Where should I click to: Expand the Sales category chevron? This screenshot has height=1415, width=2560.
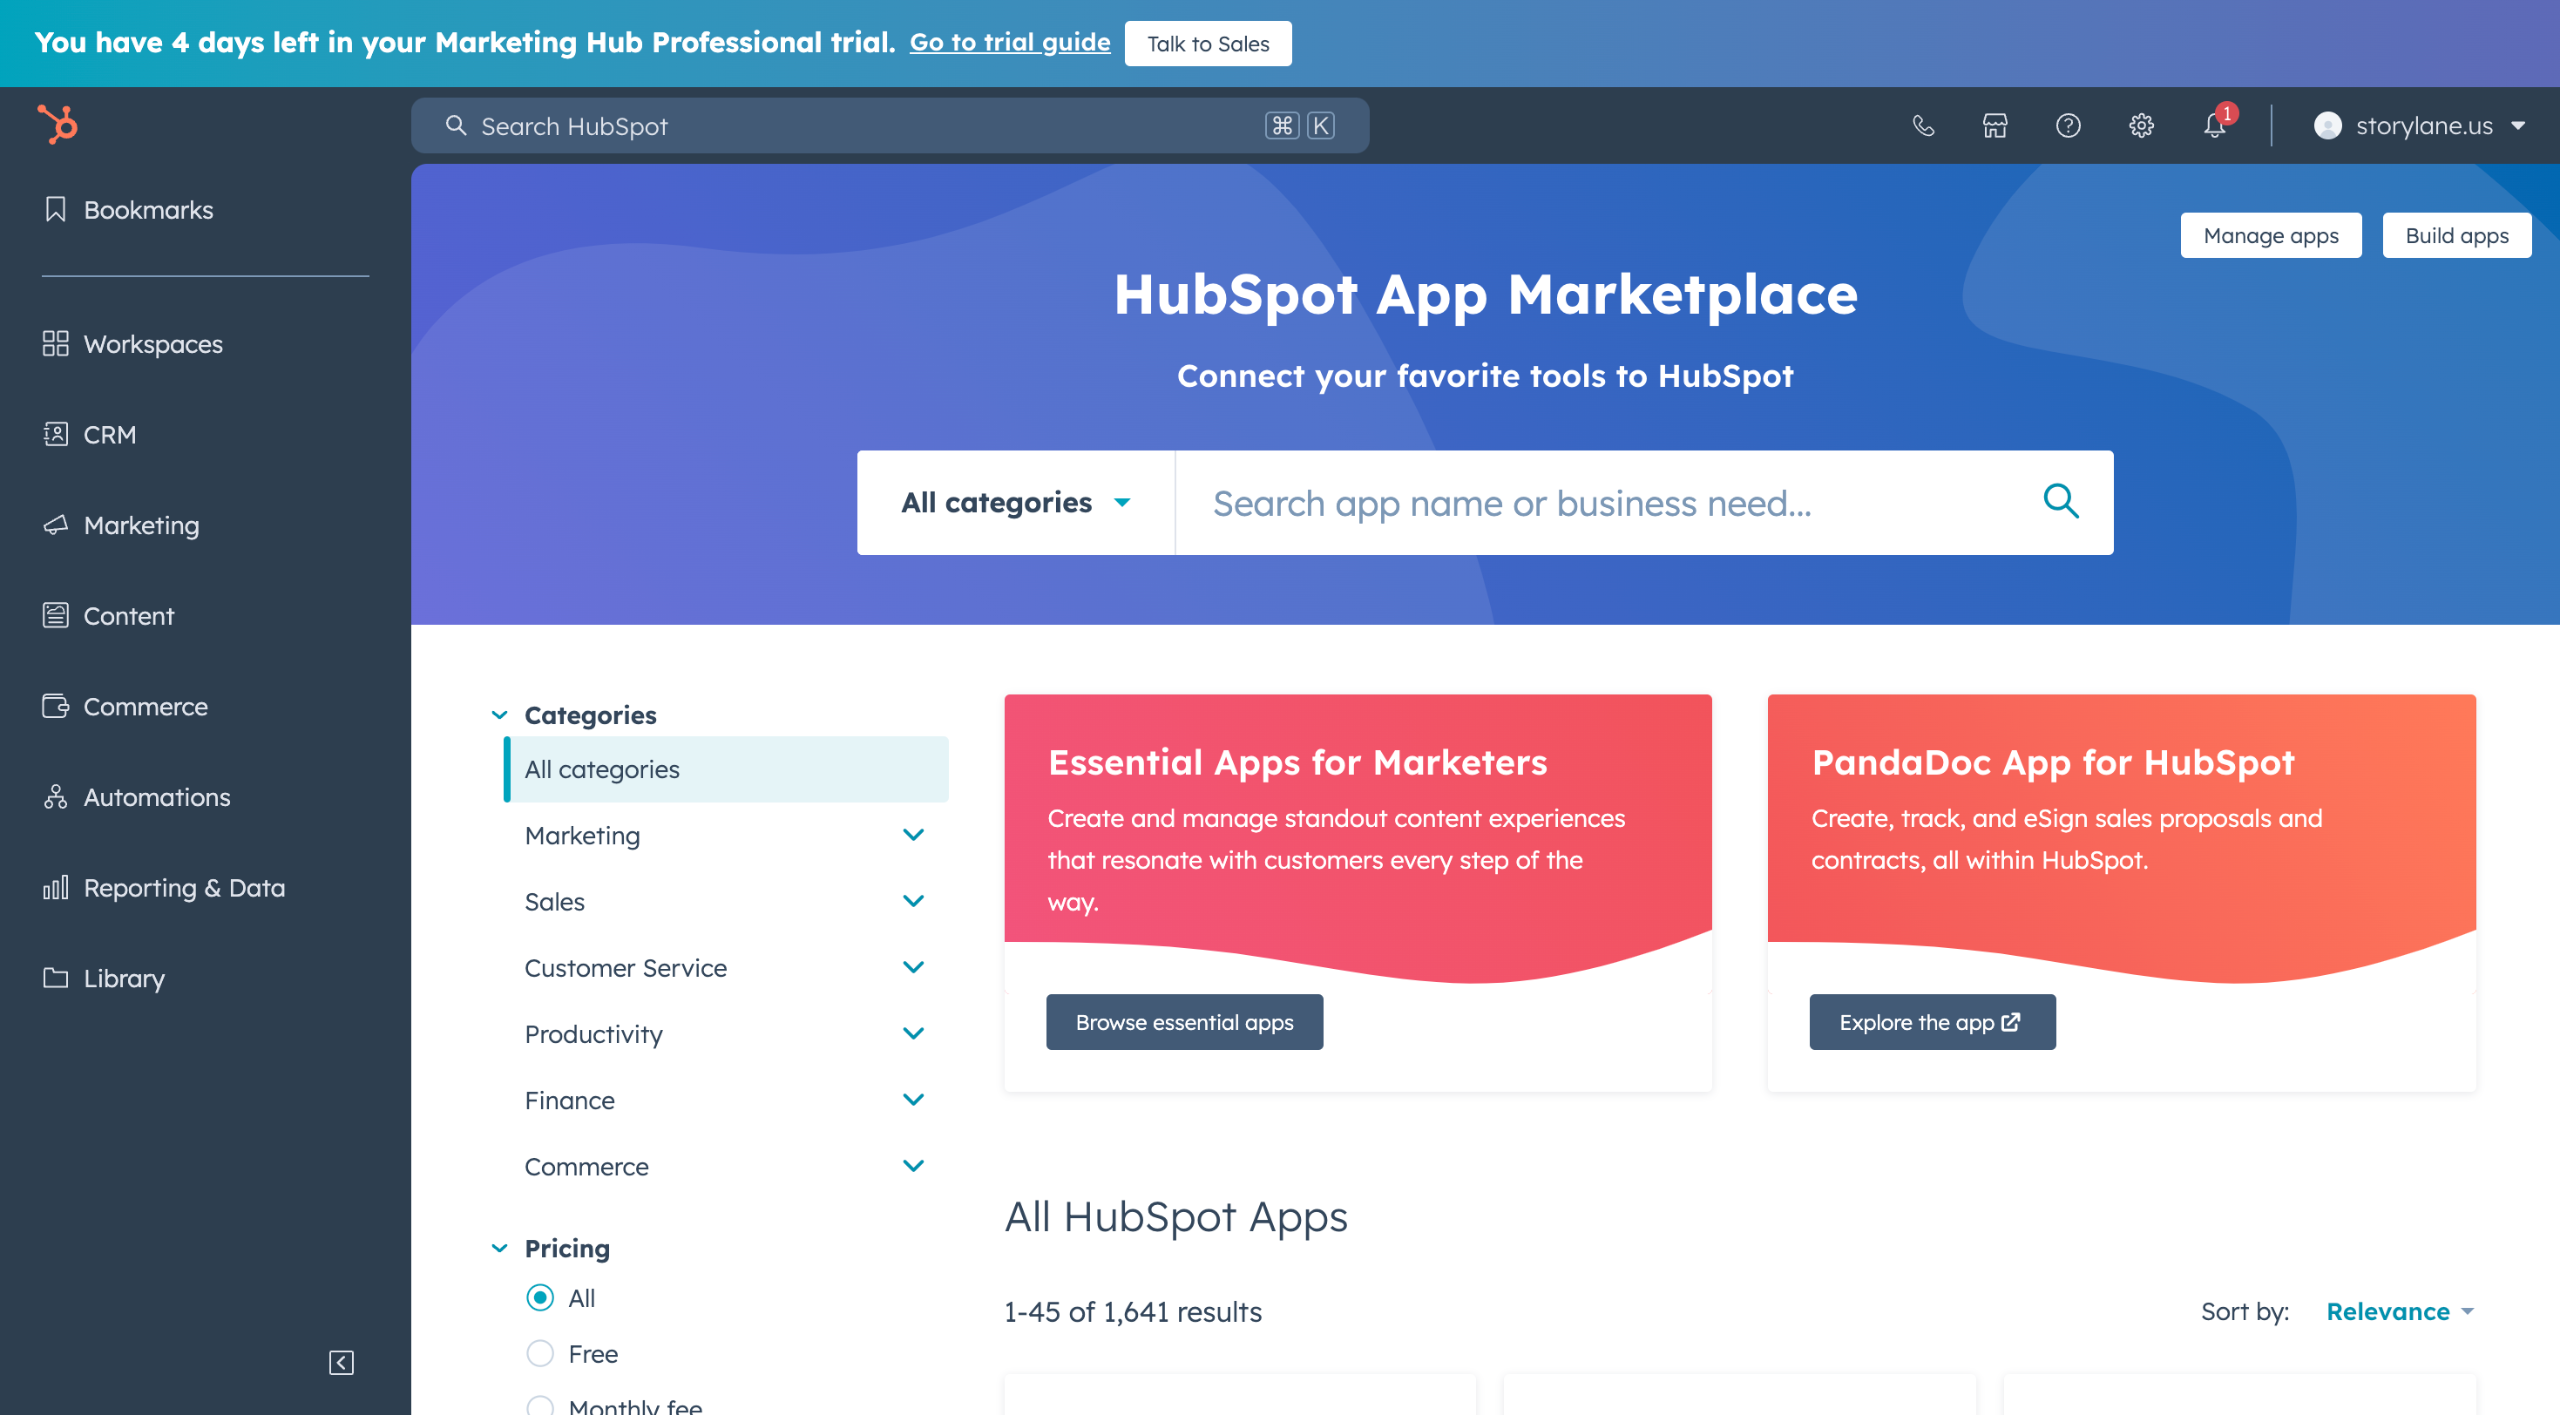[913, 901]
